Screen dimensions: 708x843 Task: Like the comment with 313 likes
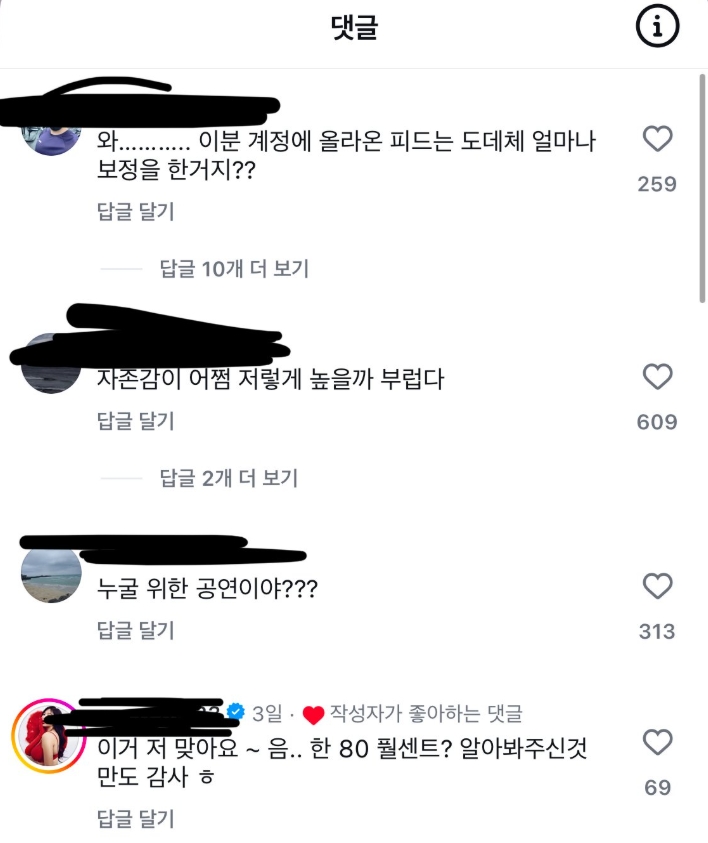point(657,585)
